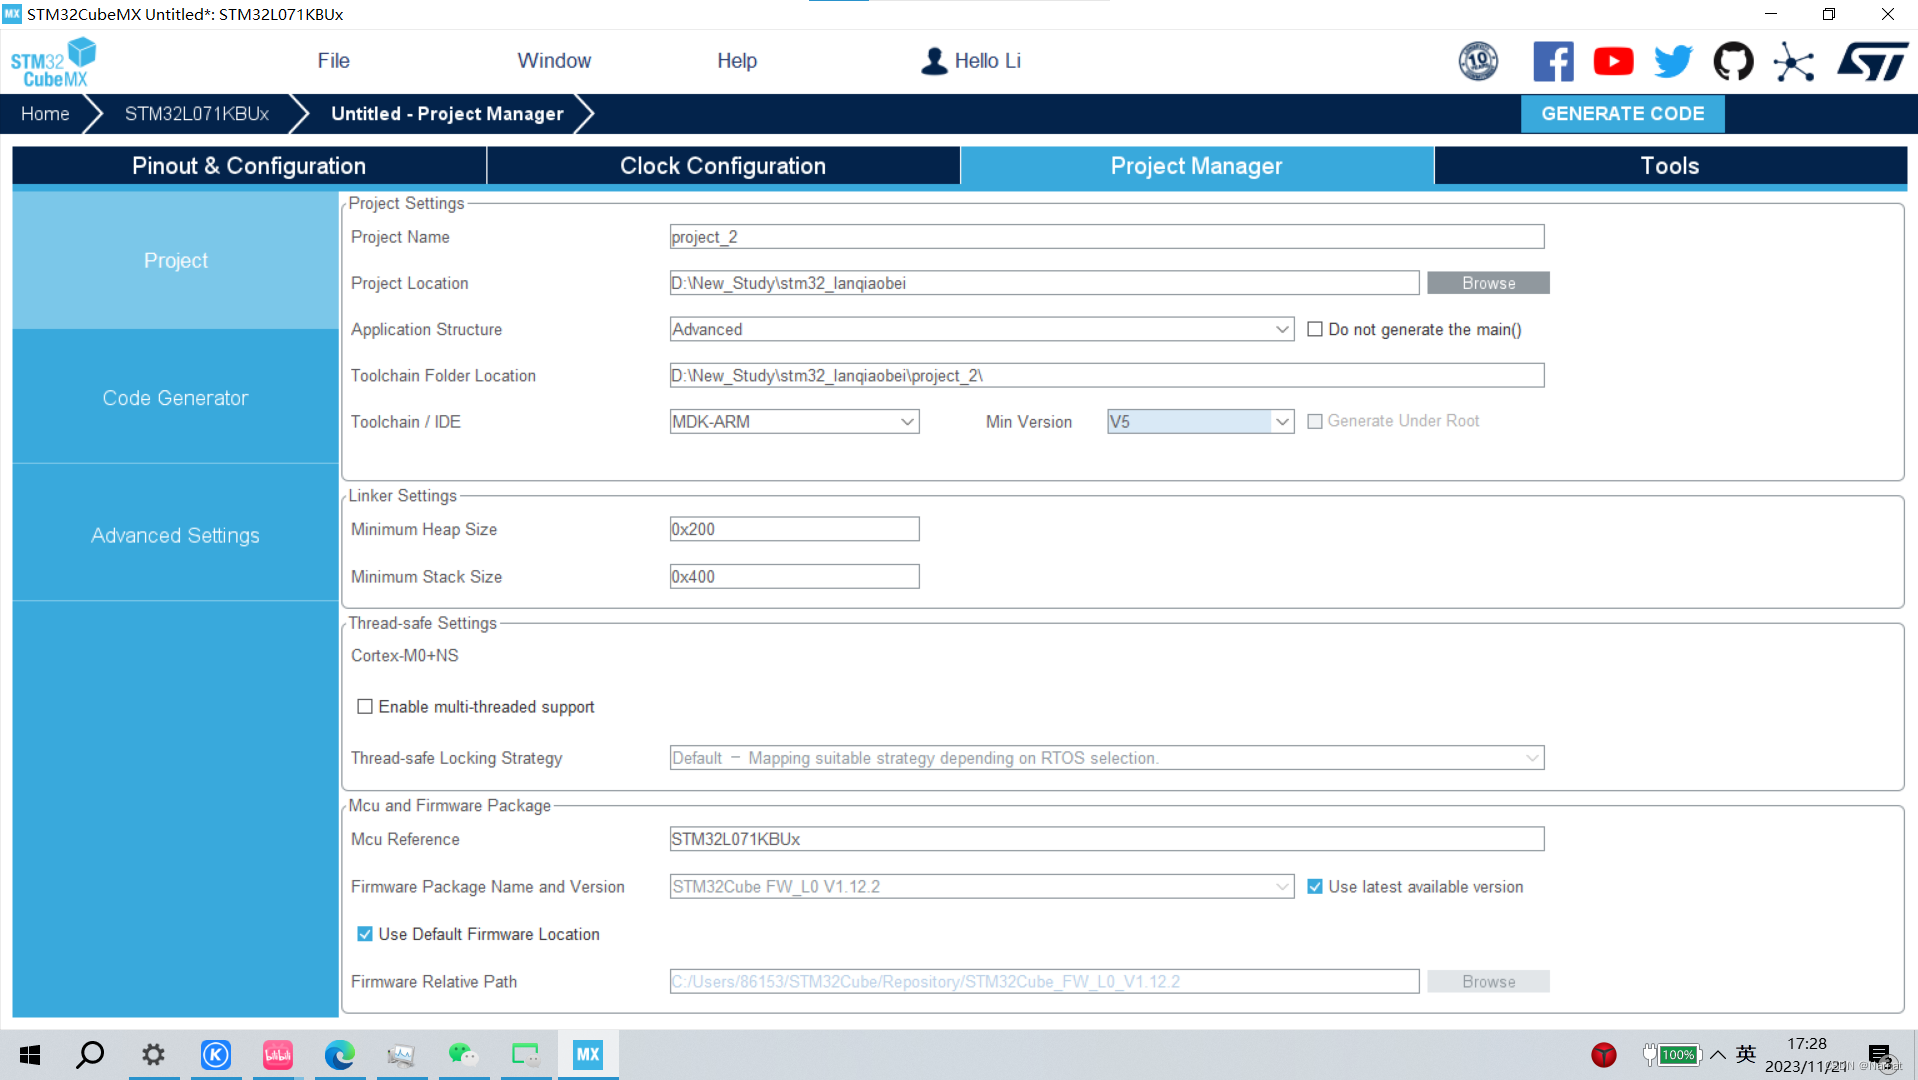Image resolution: width=1918 pixels, height=1080 pixels.
Task: Click the Mcu Reference field
Action: tap(1107, 839)
